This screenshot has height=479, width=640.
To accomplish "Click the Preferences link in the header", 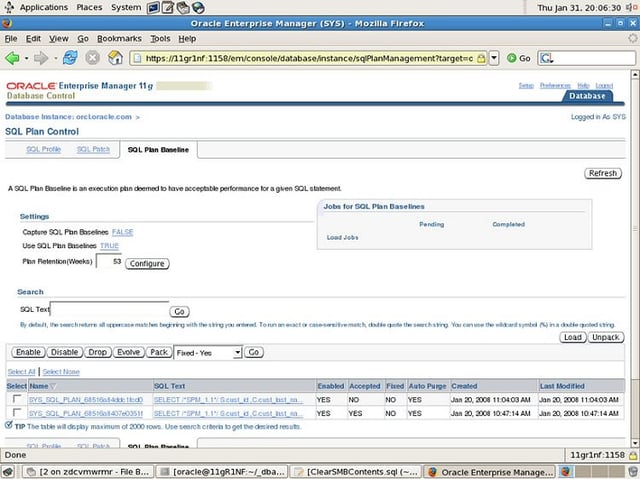I will pyautogui.click(x=555, y=85).
